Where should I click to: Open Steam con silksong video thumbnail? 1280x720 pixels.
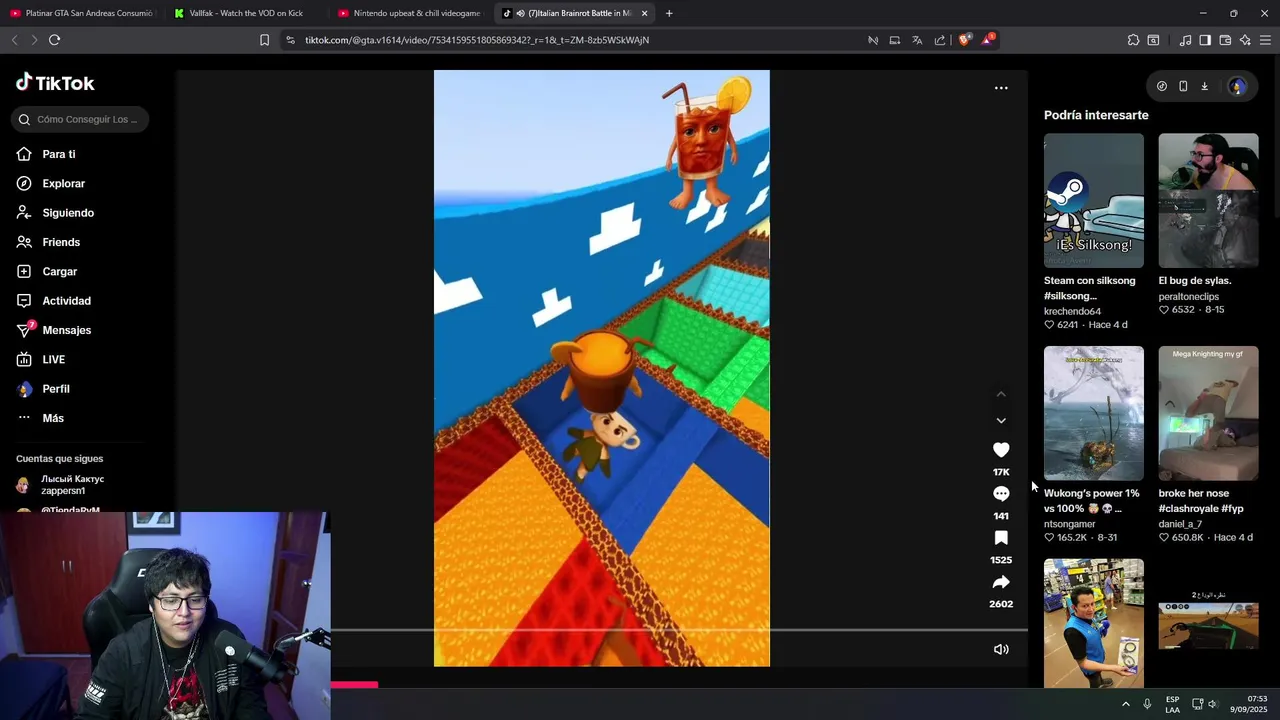click(x=1094, y=200)
